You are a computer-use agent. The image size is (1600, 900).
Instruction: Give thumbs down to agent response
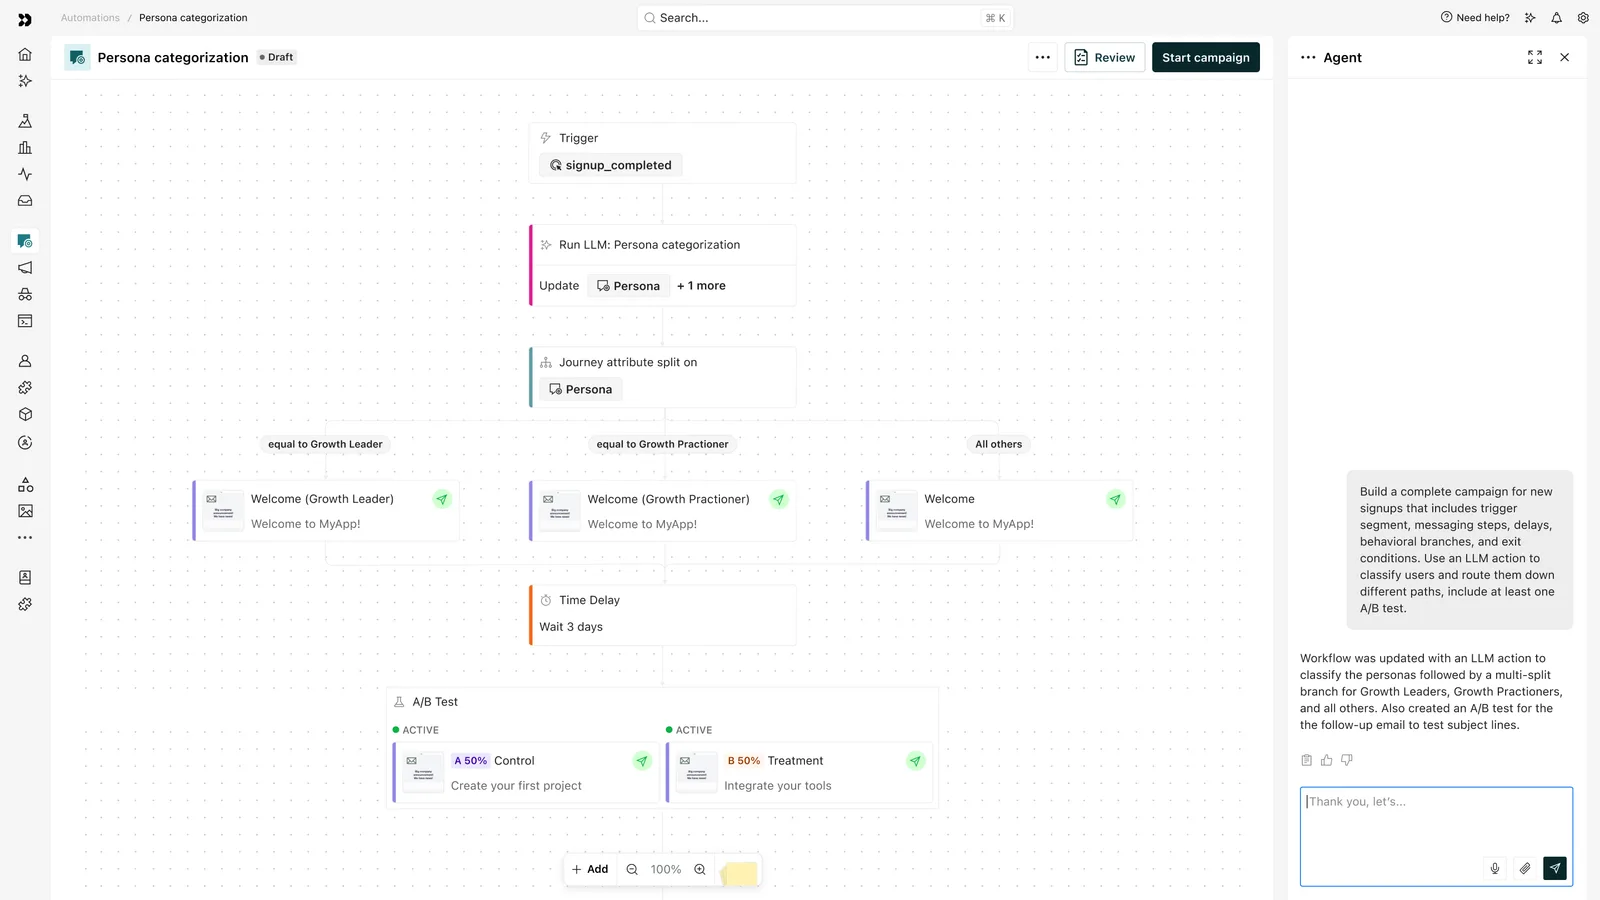pyautogui.click(x=1347, y=760)
